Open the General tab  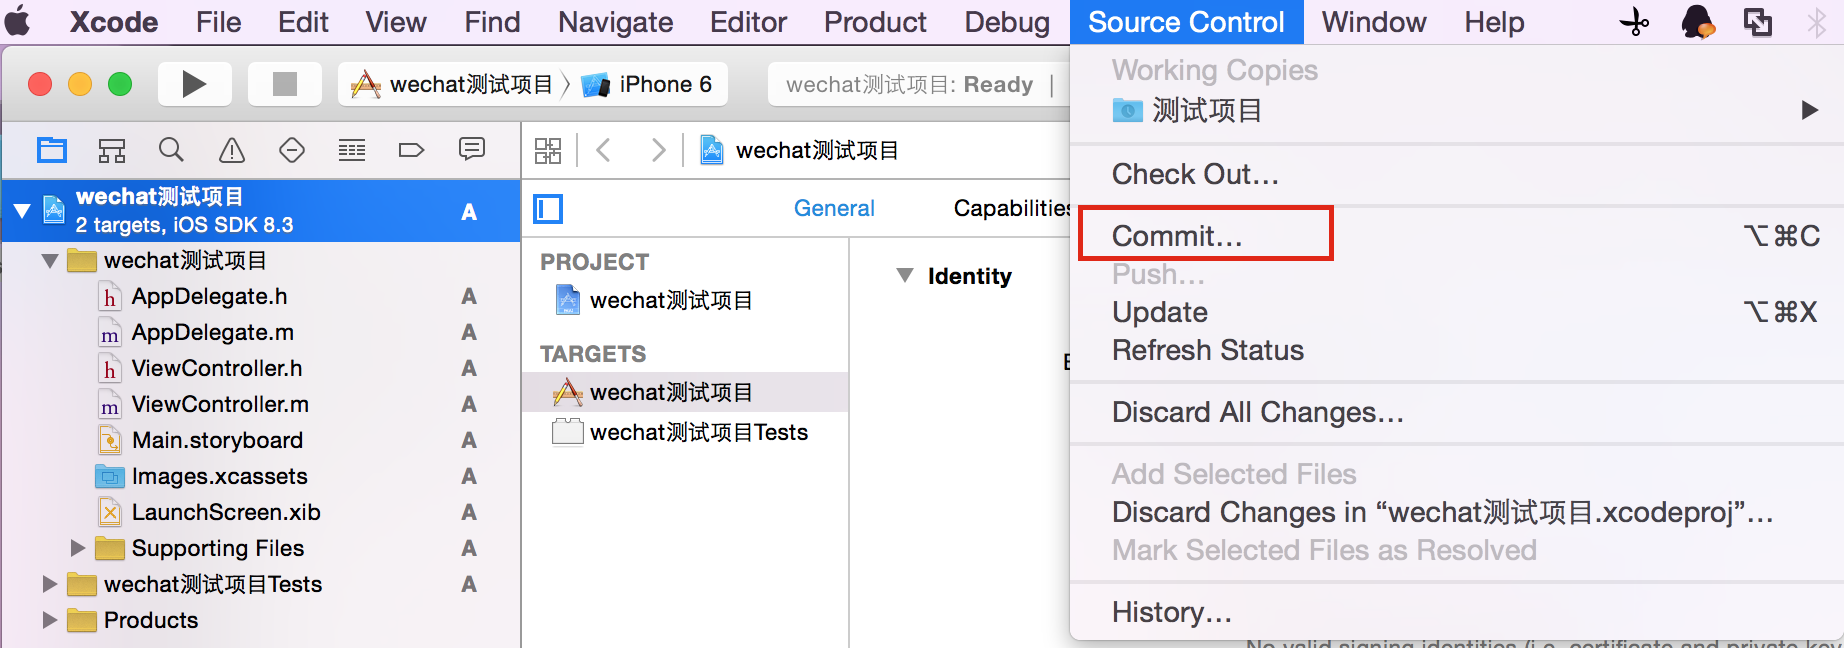(834, 208)
